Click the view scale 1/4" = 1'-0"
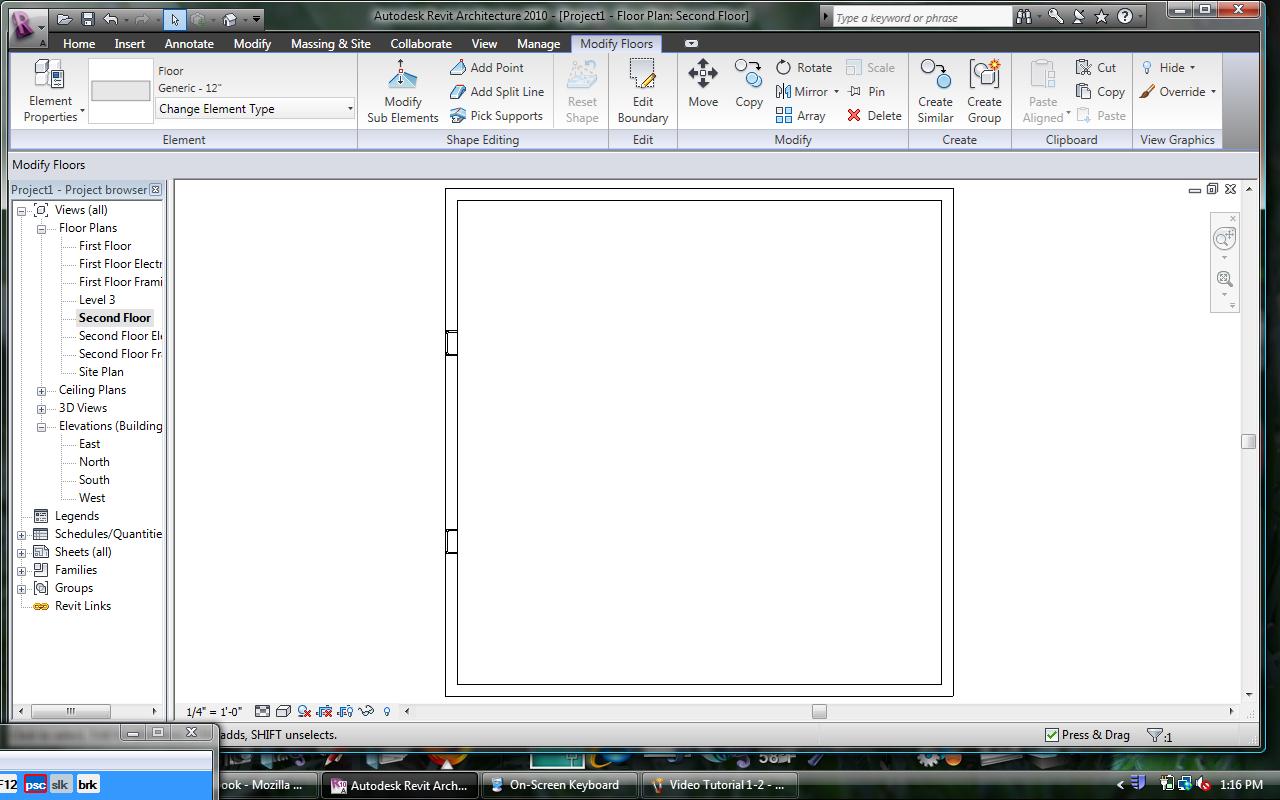 tap(214, 712)
